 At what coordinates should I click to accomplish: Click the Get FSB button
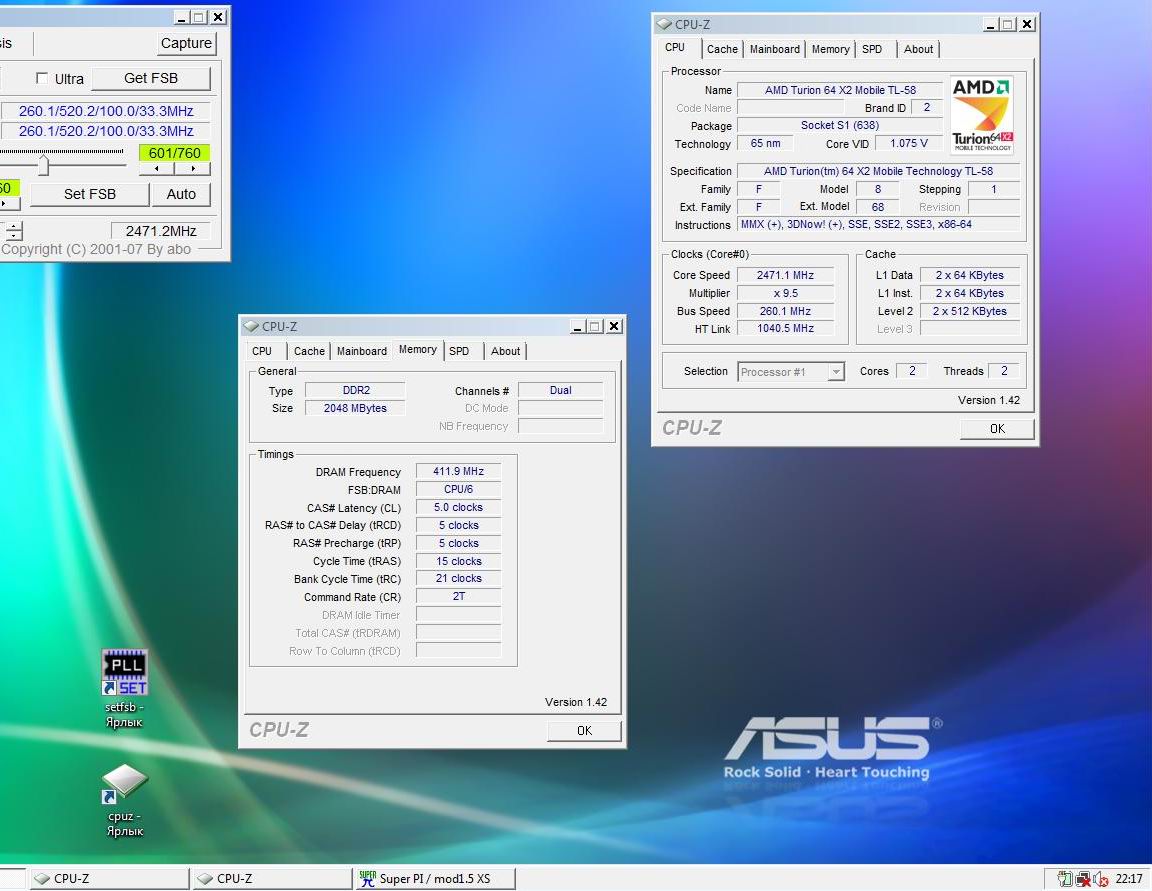click(x=151, y=78)
